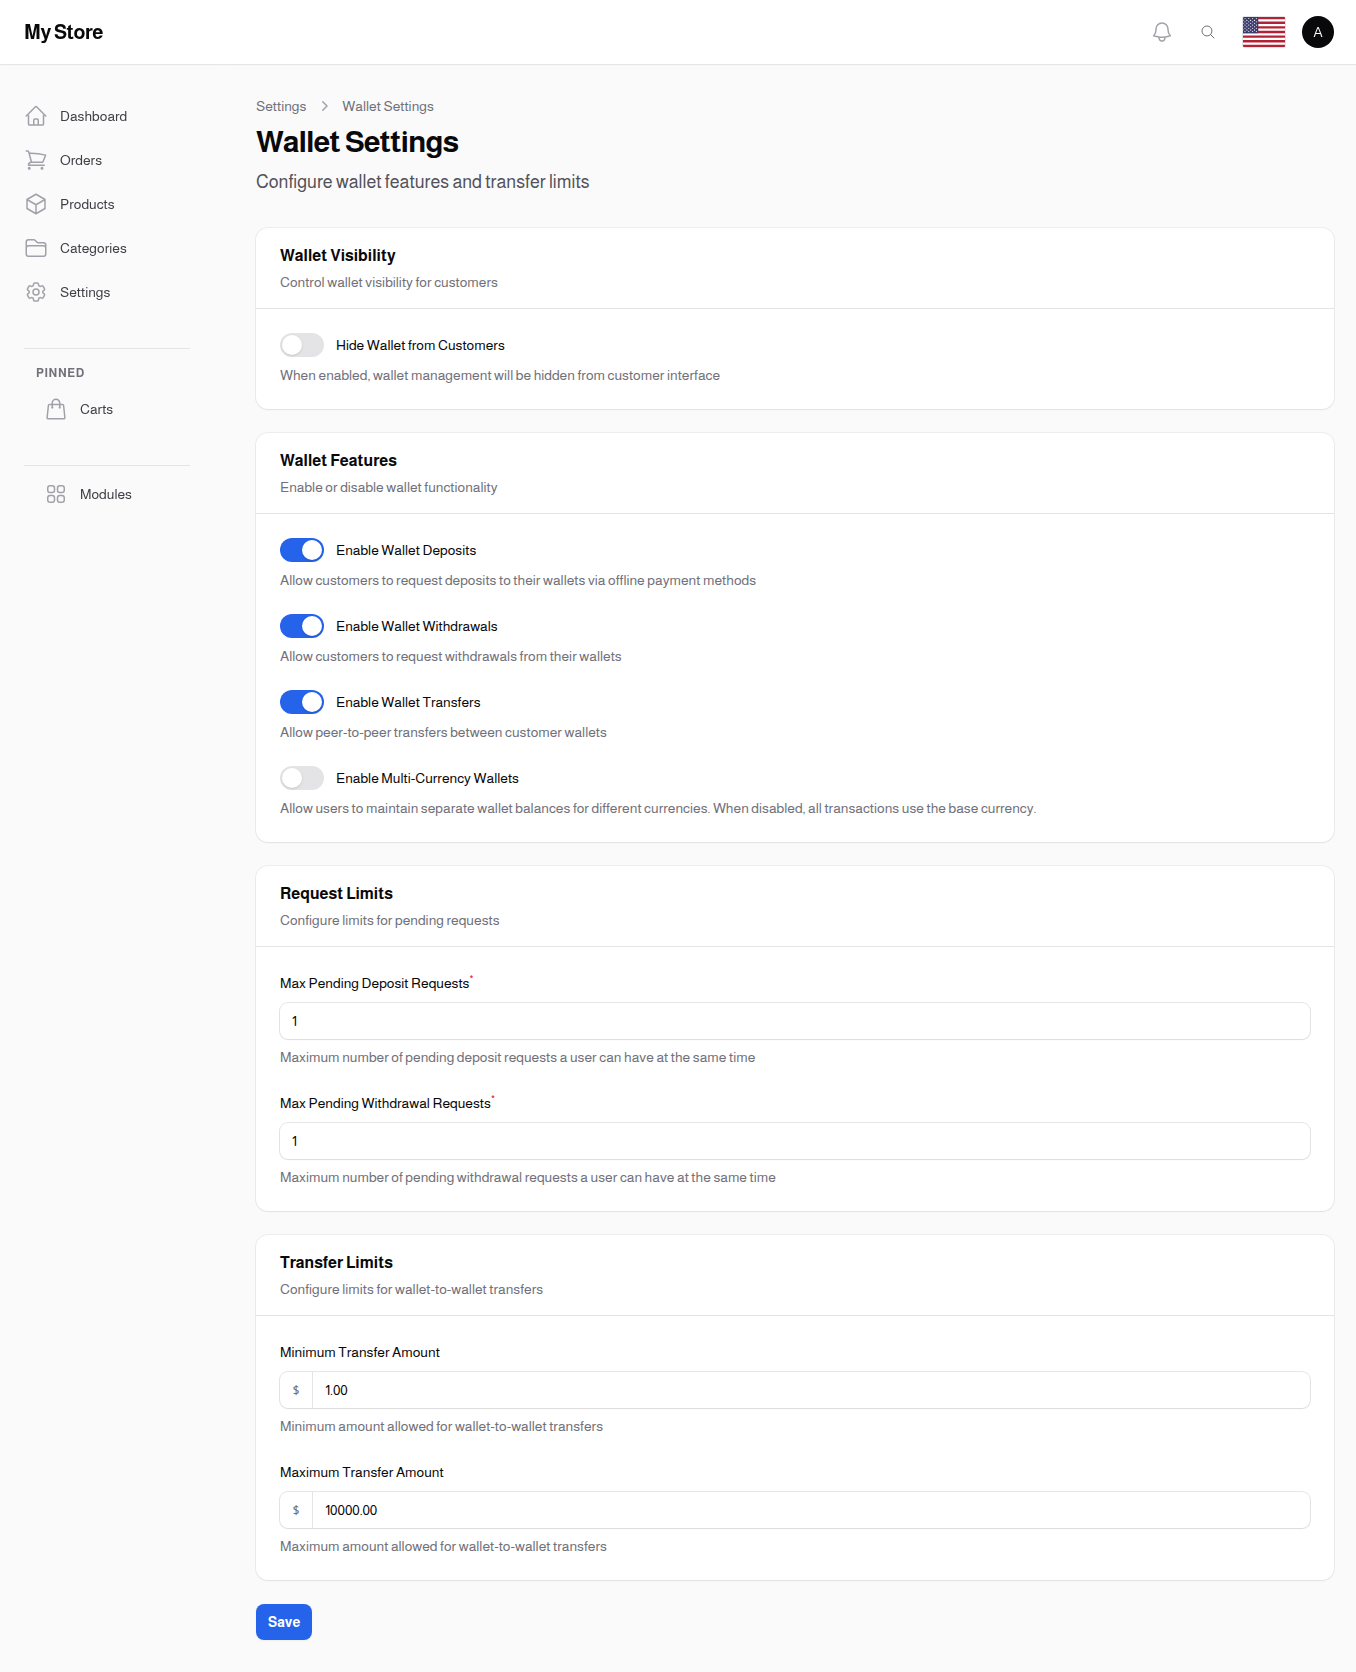Enable Multi-Currency Wallets toggle
This screenshot has width=1356, height=1672.
302,778
